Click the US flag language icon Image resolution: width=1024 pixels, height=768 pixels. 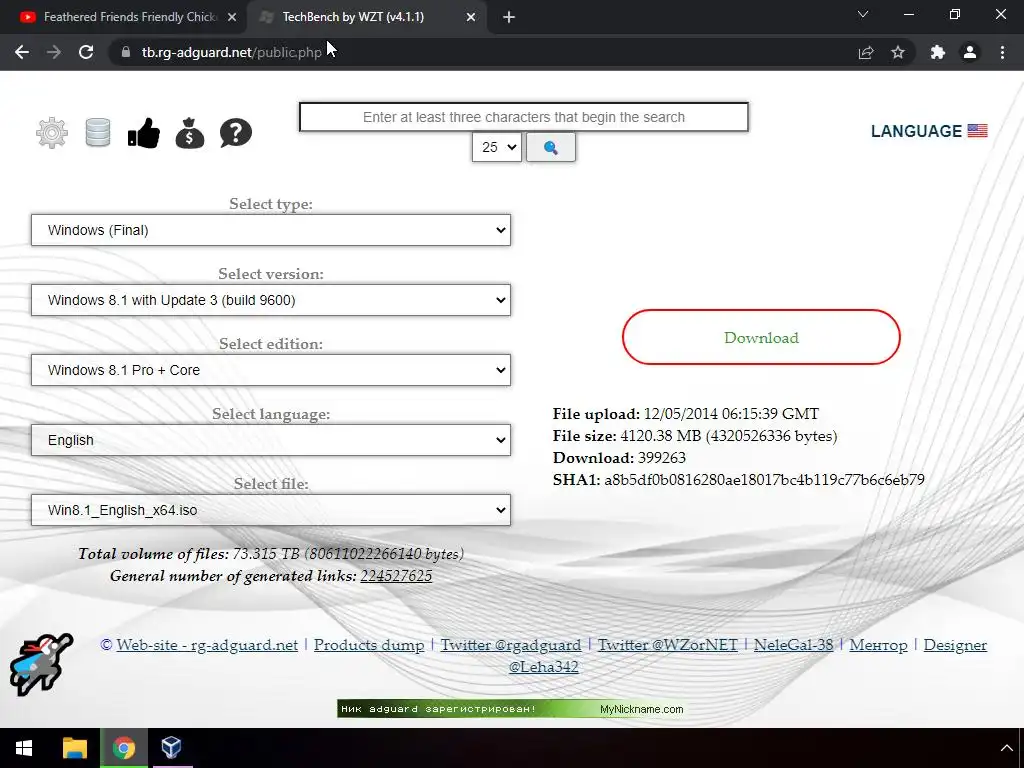click(977, 131)
